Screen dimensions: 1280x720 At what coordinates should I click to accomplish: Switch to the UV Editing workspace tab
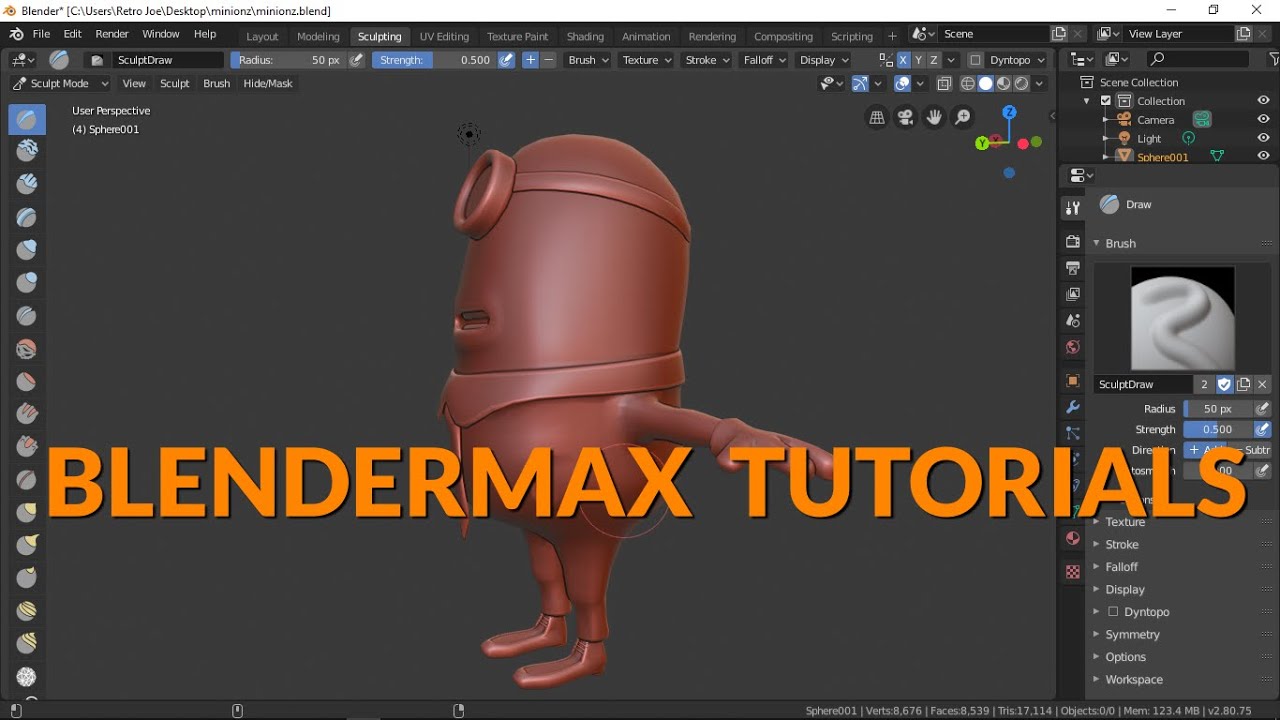(x=444, y=37)
